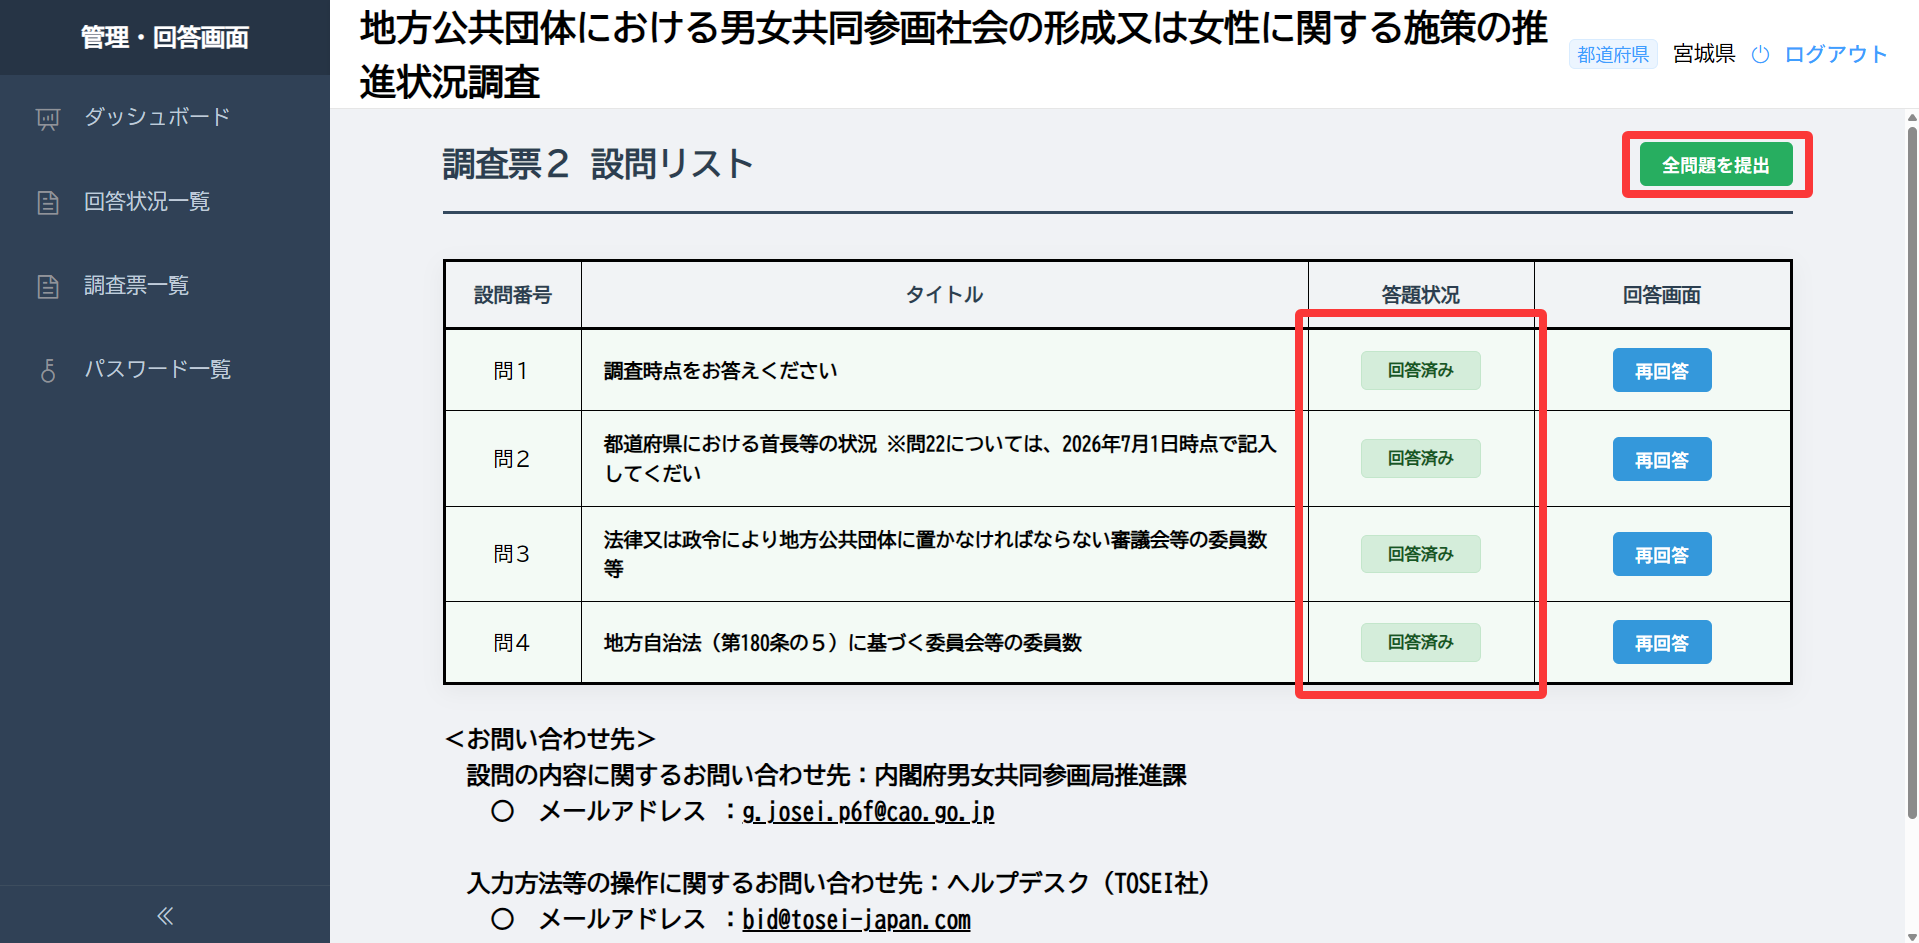Click the 問3 number cell
The width and height of the screenshot is (1919, 943).
pyautogui.click(x=512, y=554)
